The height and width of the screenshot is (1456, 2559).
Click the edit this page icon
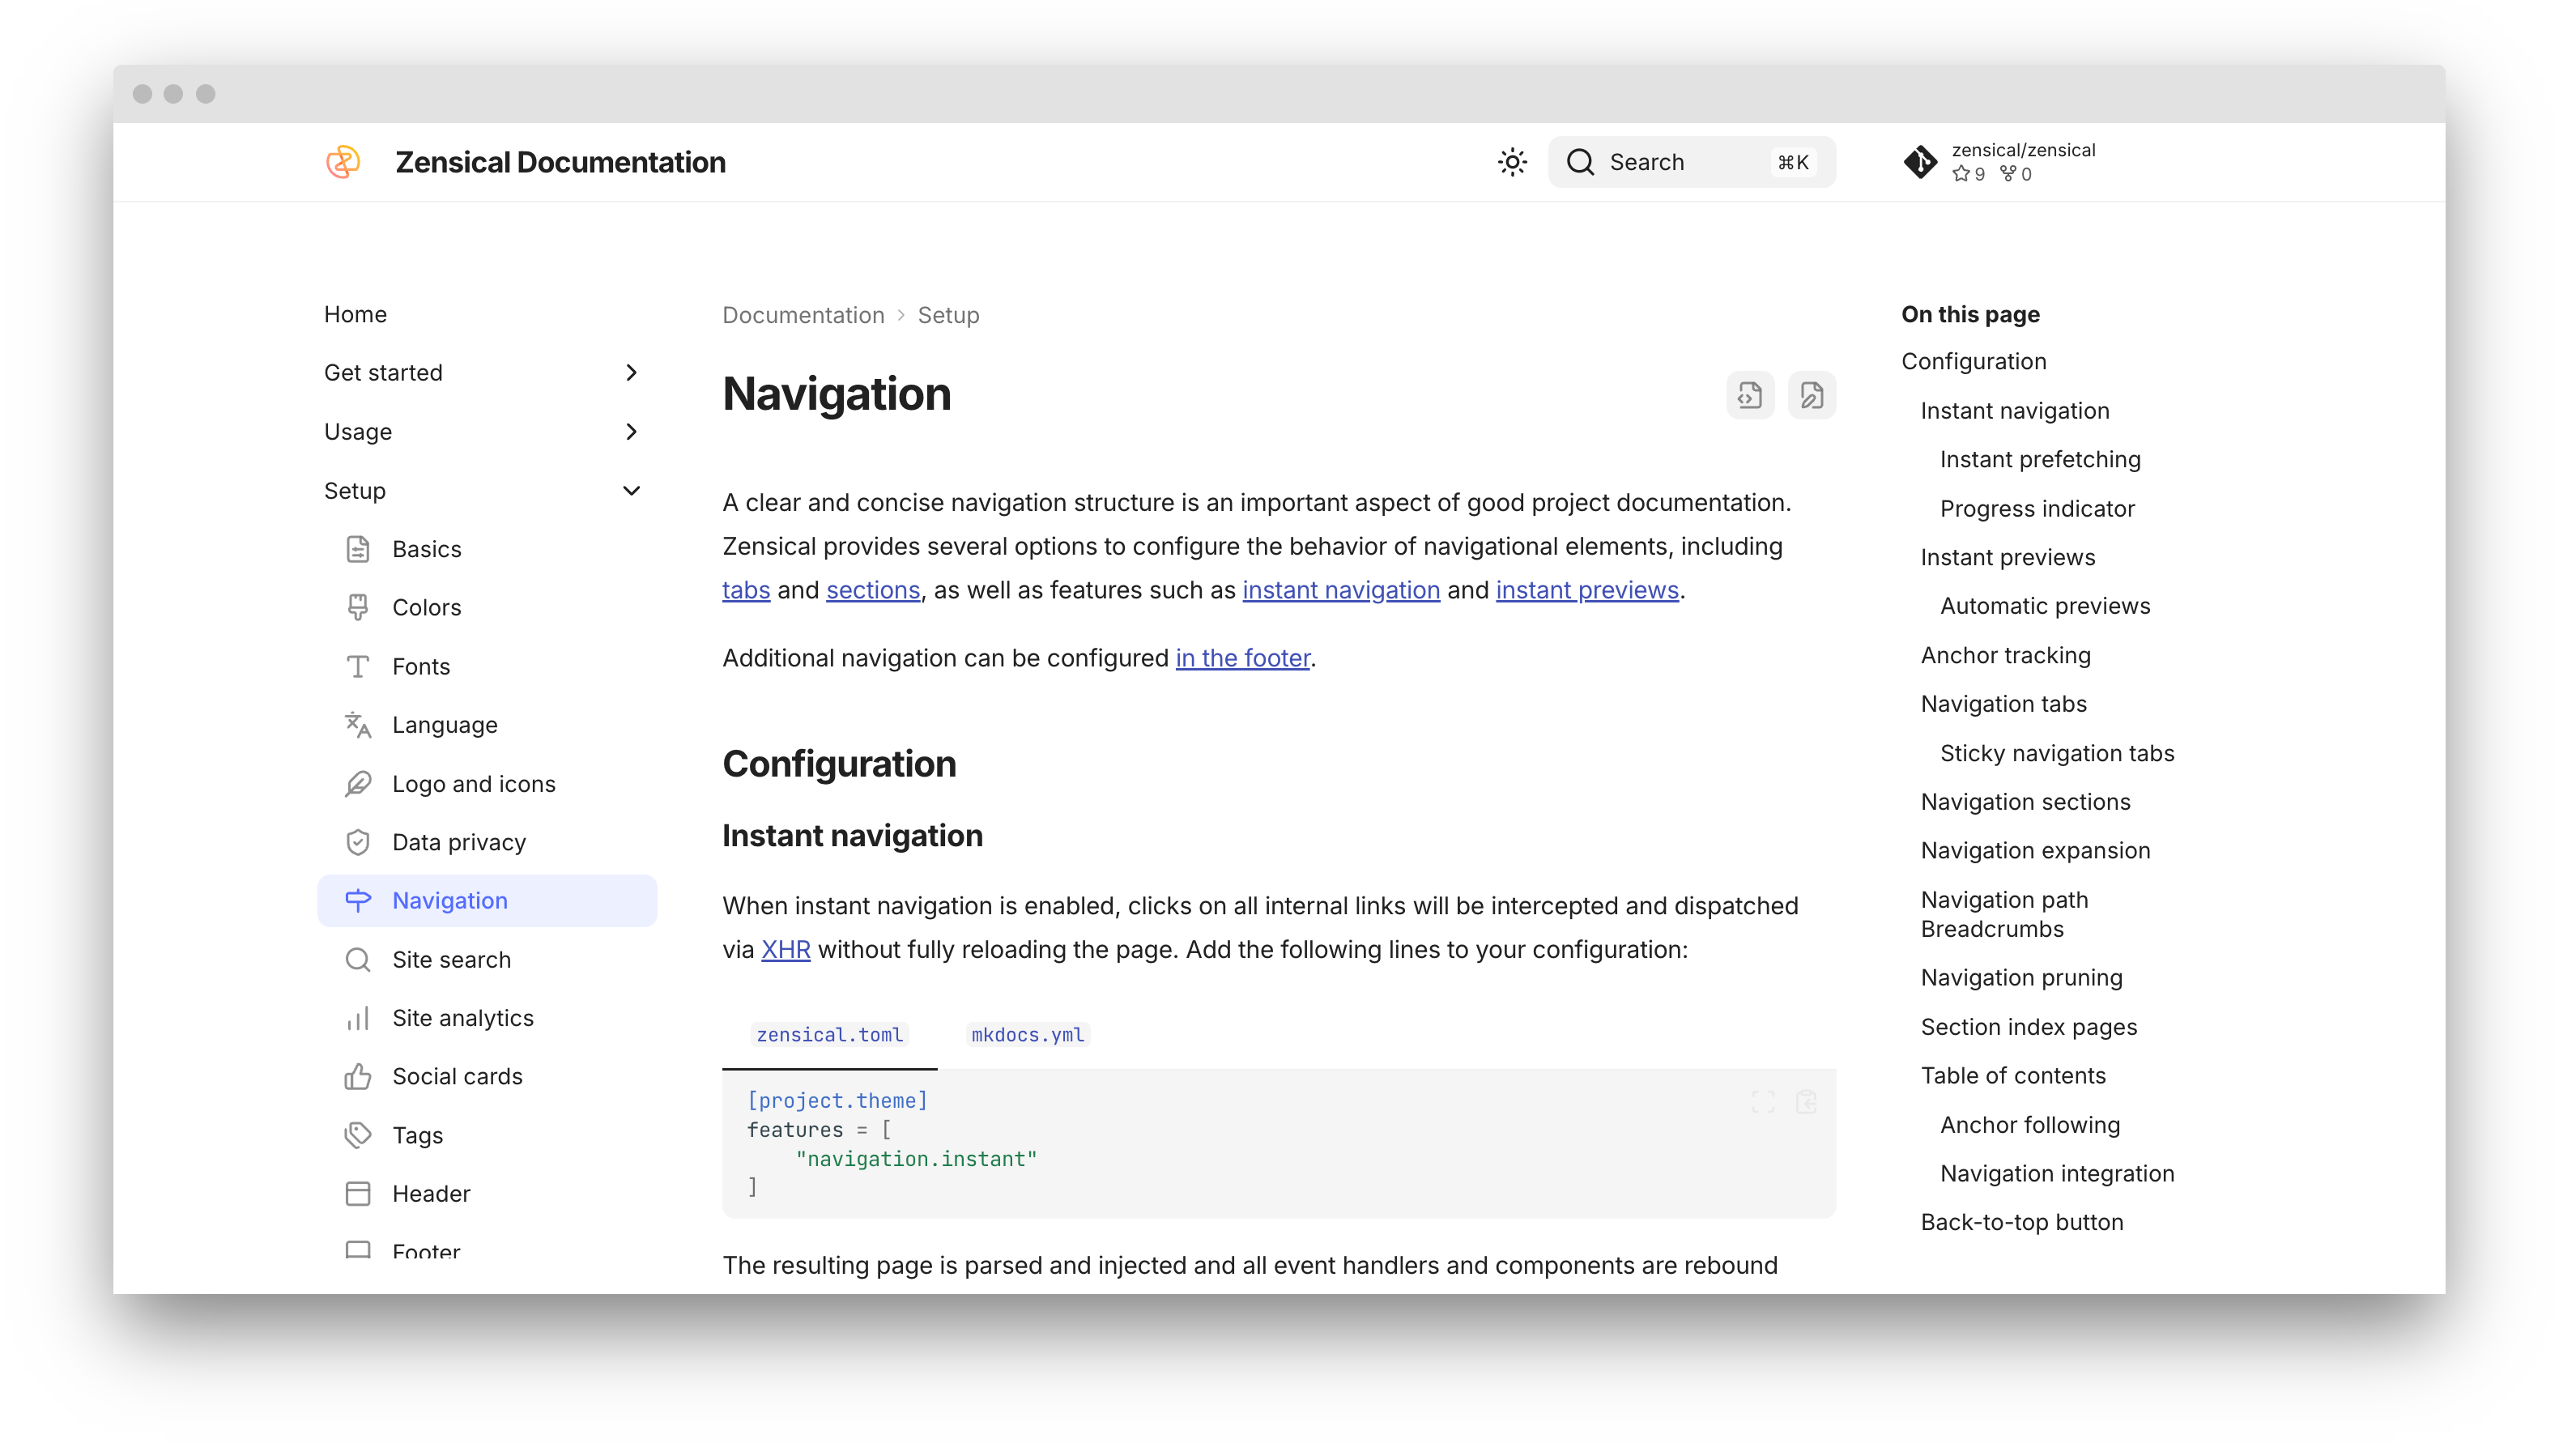1811,396
